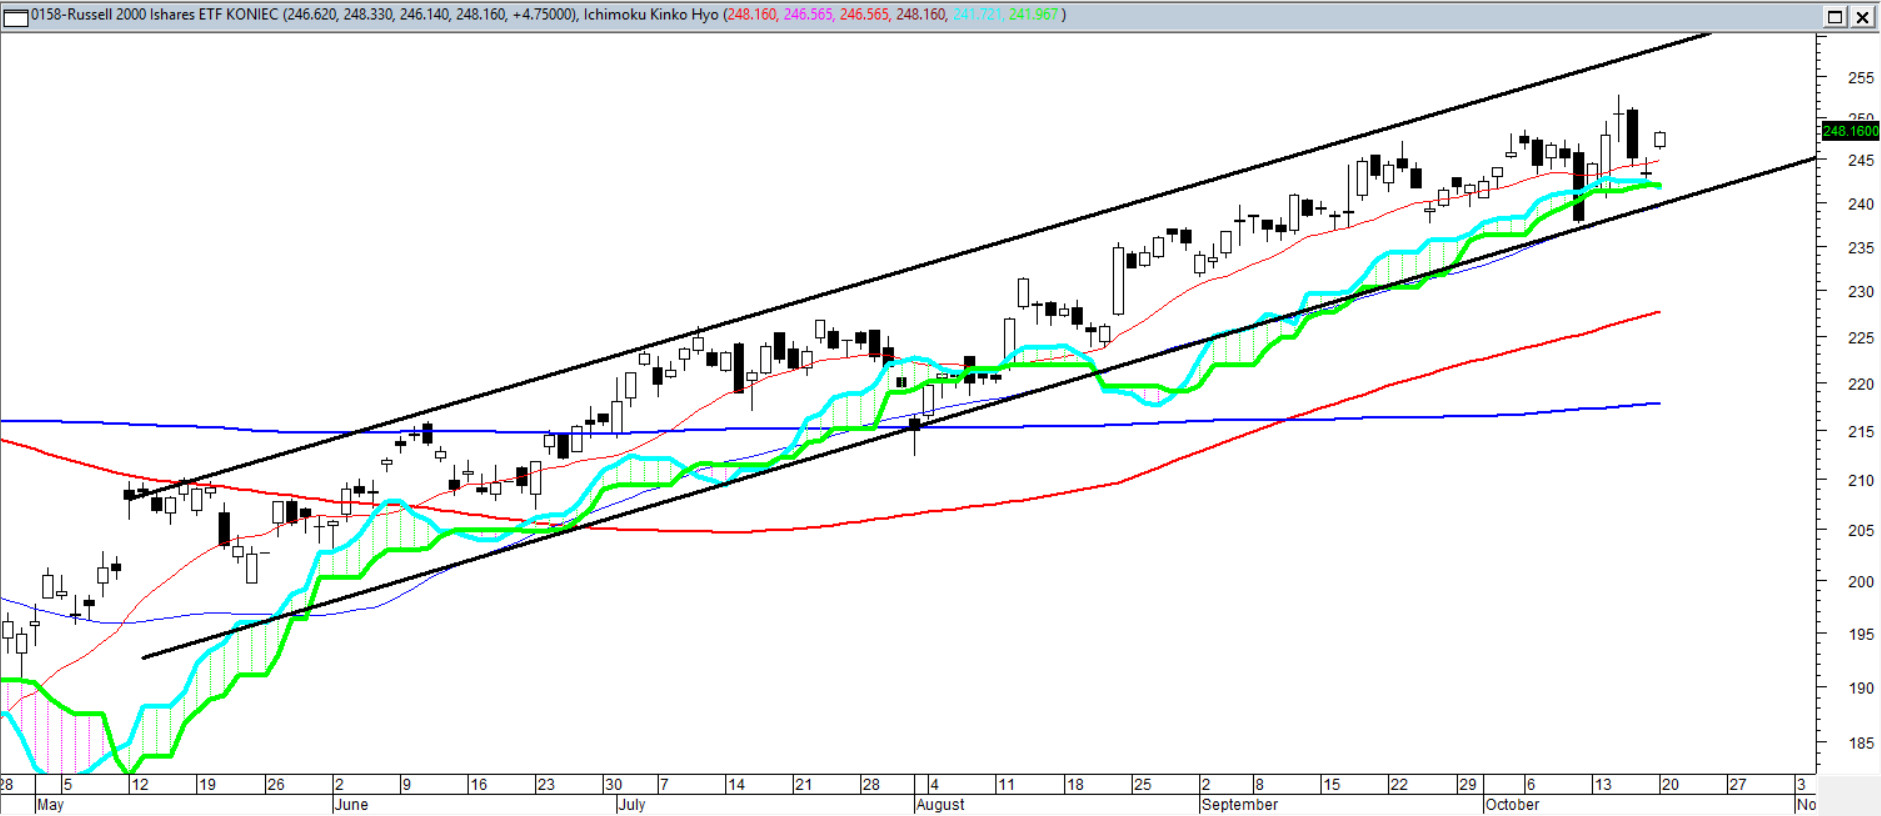Click the 'July' month label on time axis
Viewport: 1881px width, 816px height.
pos(631,804)
